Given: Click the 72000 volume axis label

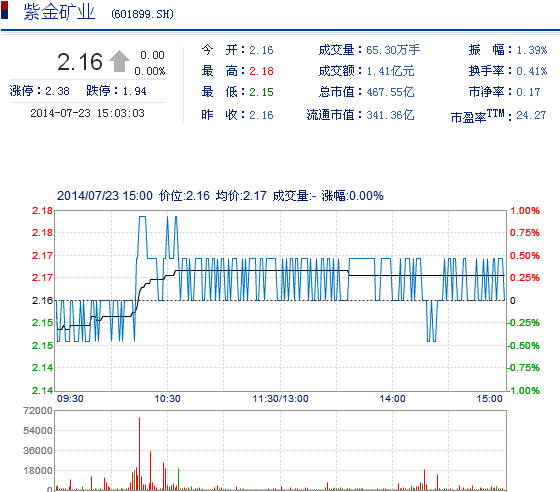Looking at the screenshot, I should coord(38,411).
